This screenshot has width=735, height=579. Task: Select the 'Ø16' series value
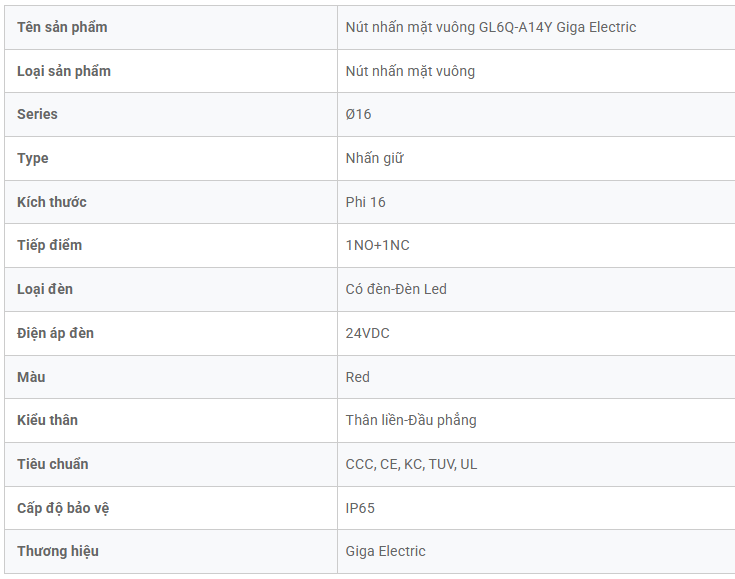tap(358, 114)
